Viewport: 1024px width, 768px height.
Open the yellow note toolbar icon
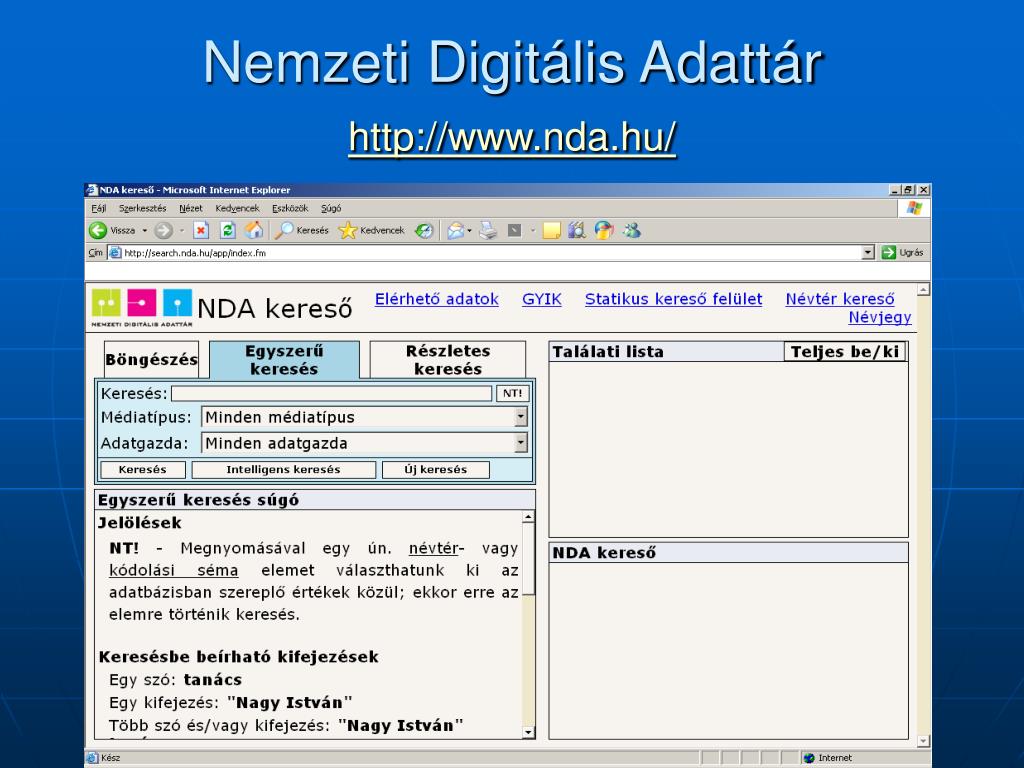[x=552, y=231]
